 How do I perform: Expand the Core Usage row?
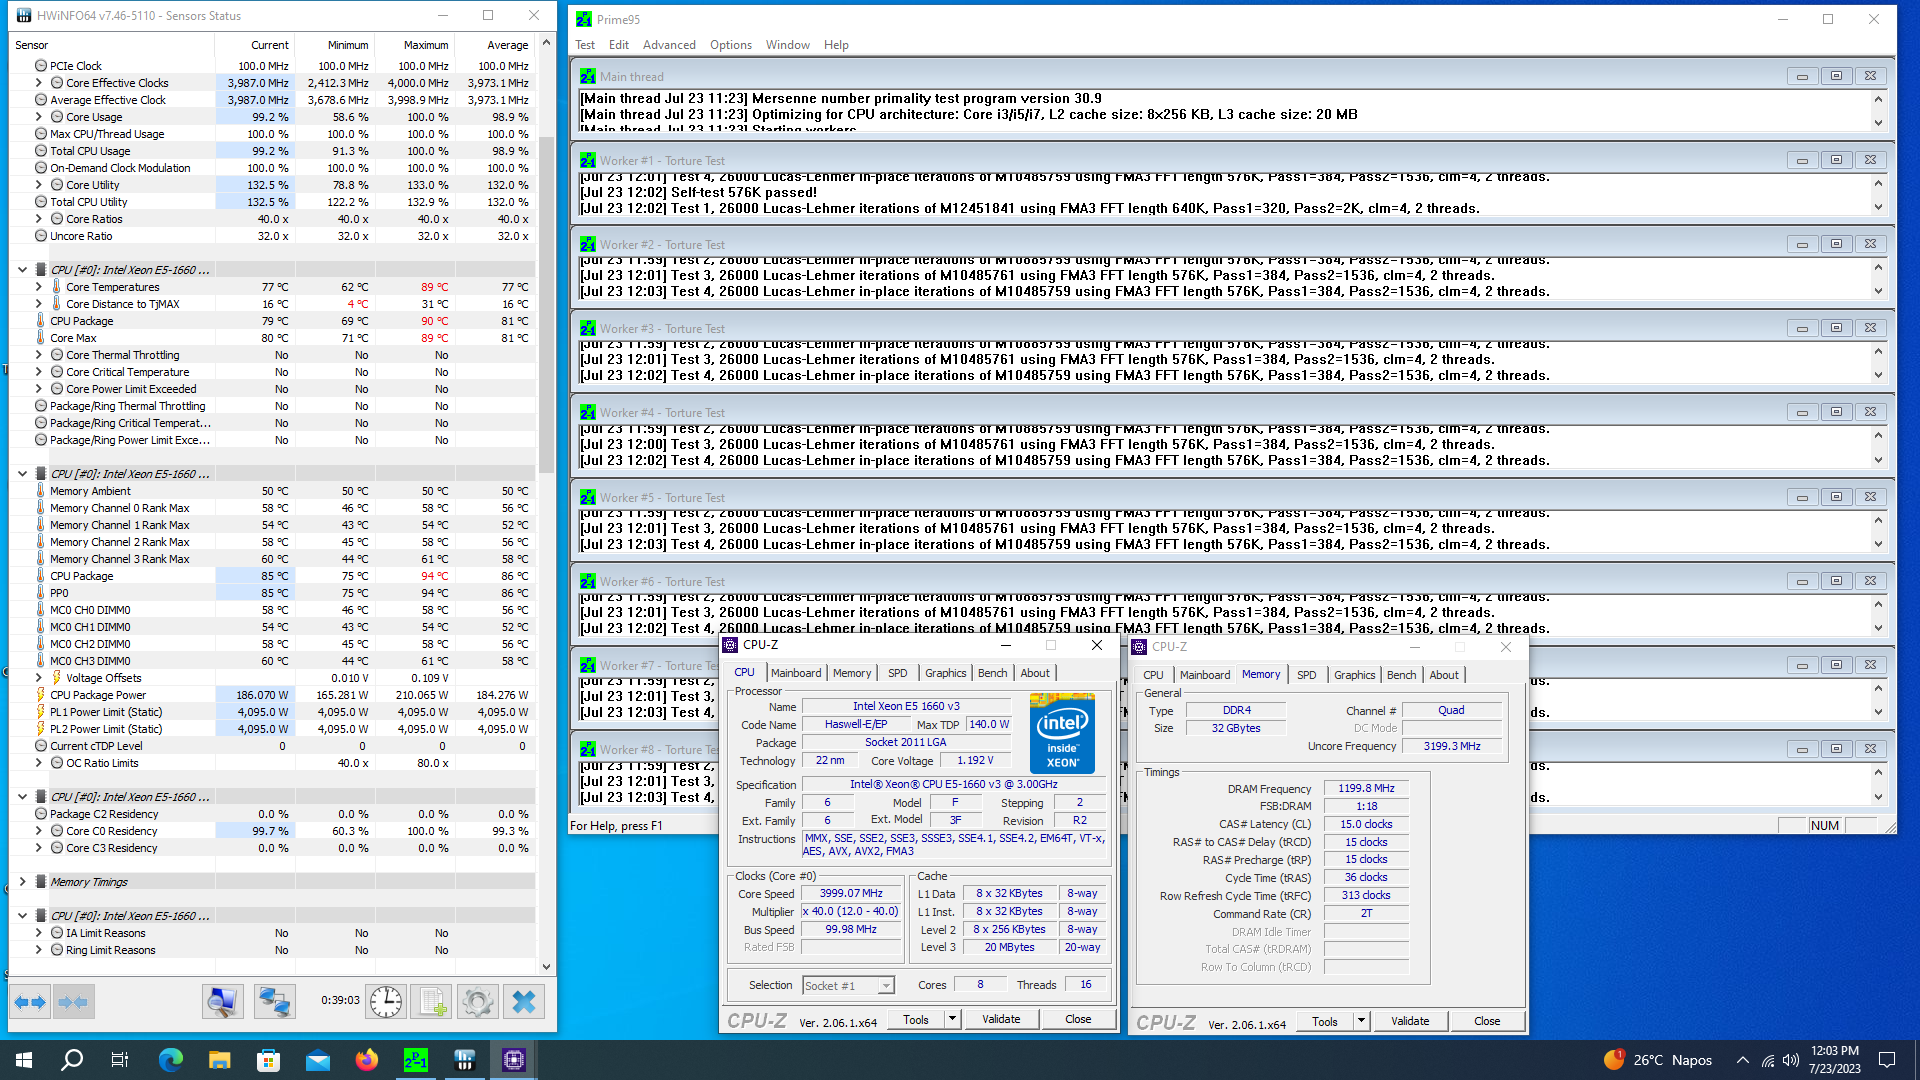point(39,117)
